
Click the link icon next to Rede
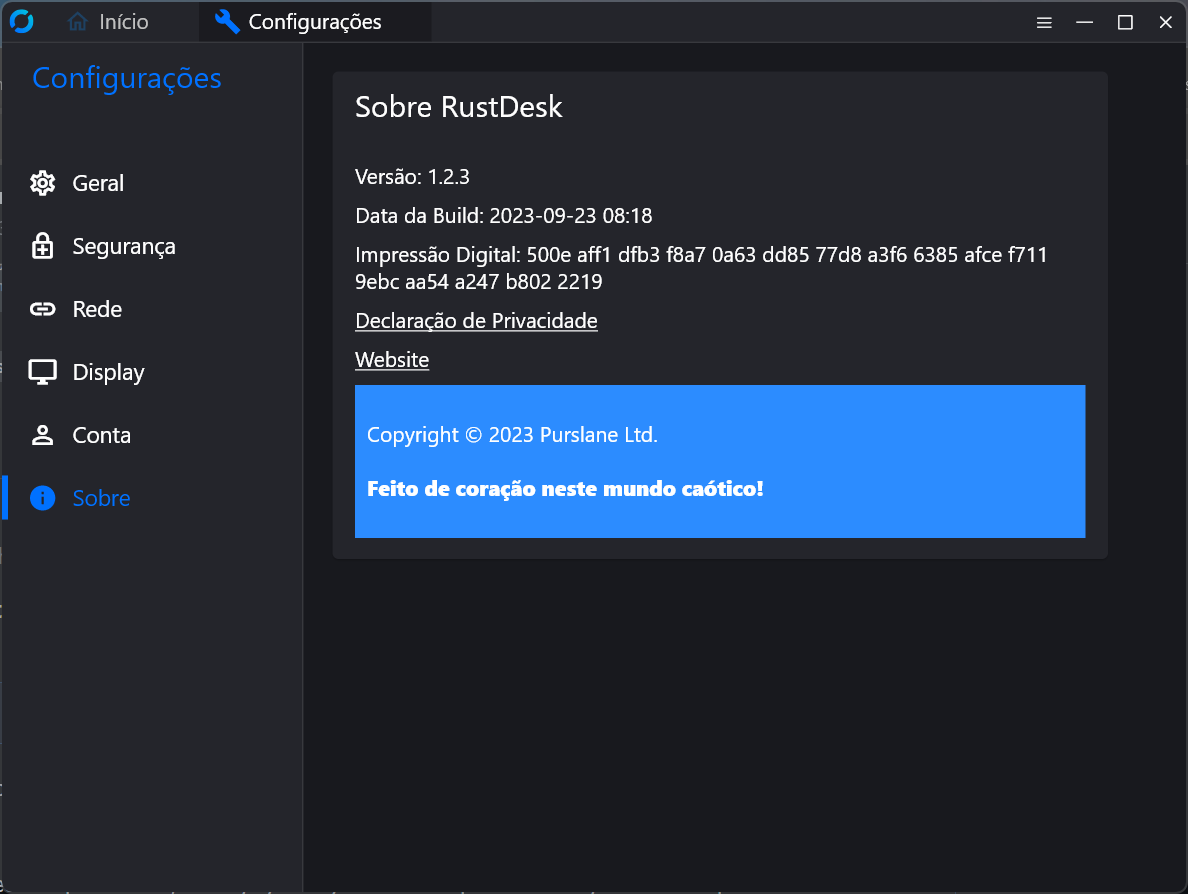[x=42, y=309]
